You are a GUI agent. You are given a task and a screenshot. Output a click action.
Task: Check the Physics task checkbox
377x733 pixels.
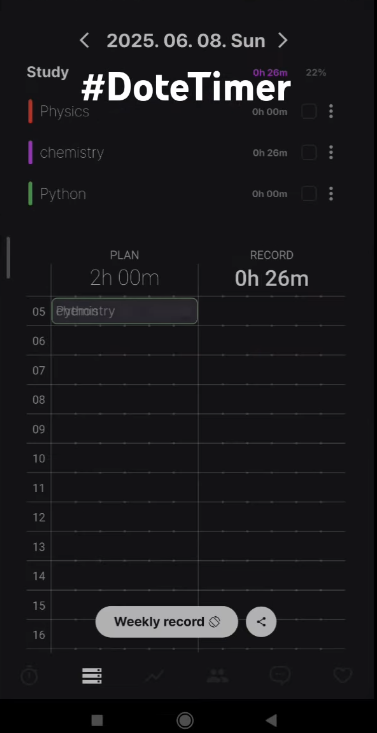(x=309, y=111)
